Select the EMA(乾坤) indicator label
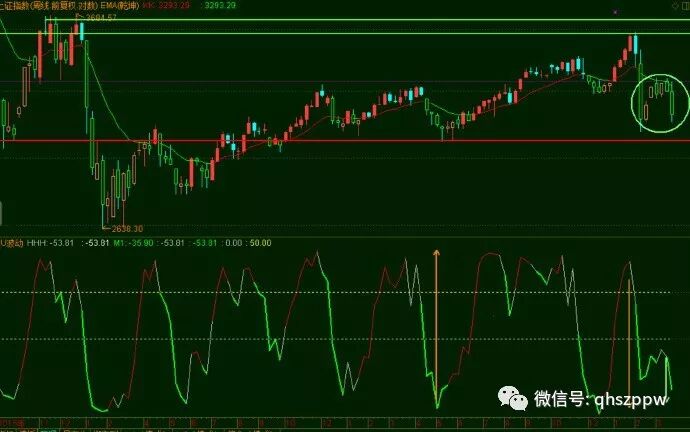 tap(119, 5)
